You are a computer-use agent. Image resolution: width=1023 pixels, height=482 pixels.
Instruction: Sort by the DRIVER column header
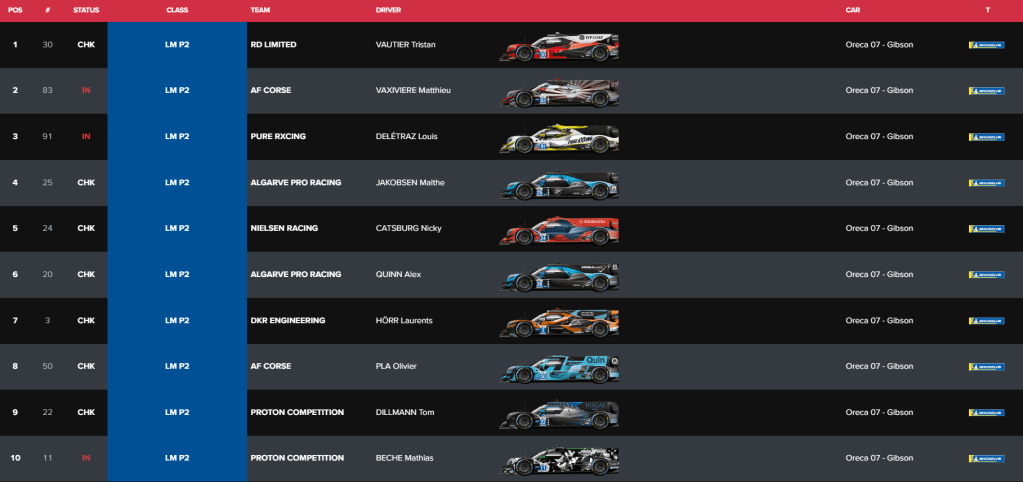[388, 10]
